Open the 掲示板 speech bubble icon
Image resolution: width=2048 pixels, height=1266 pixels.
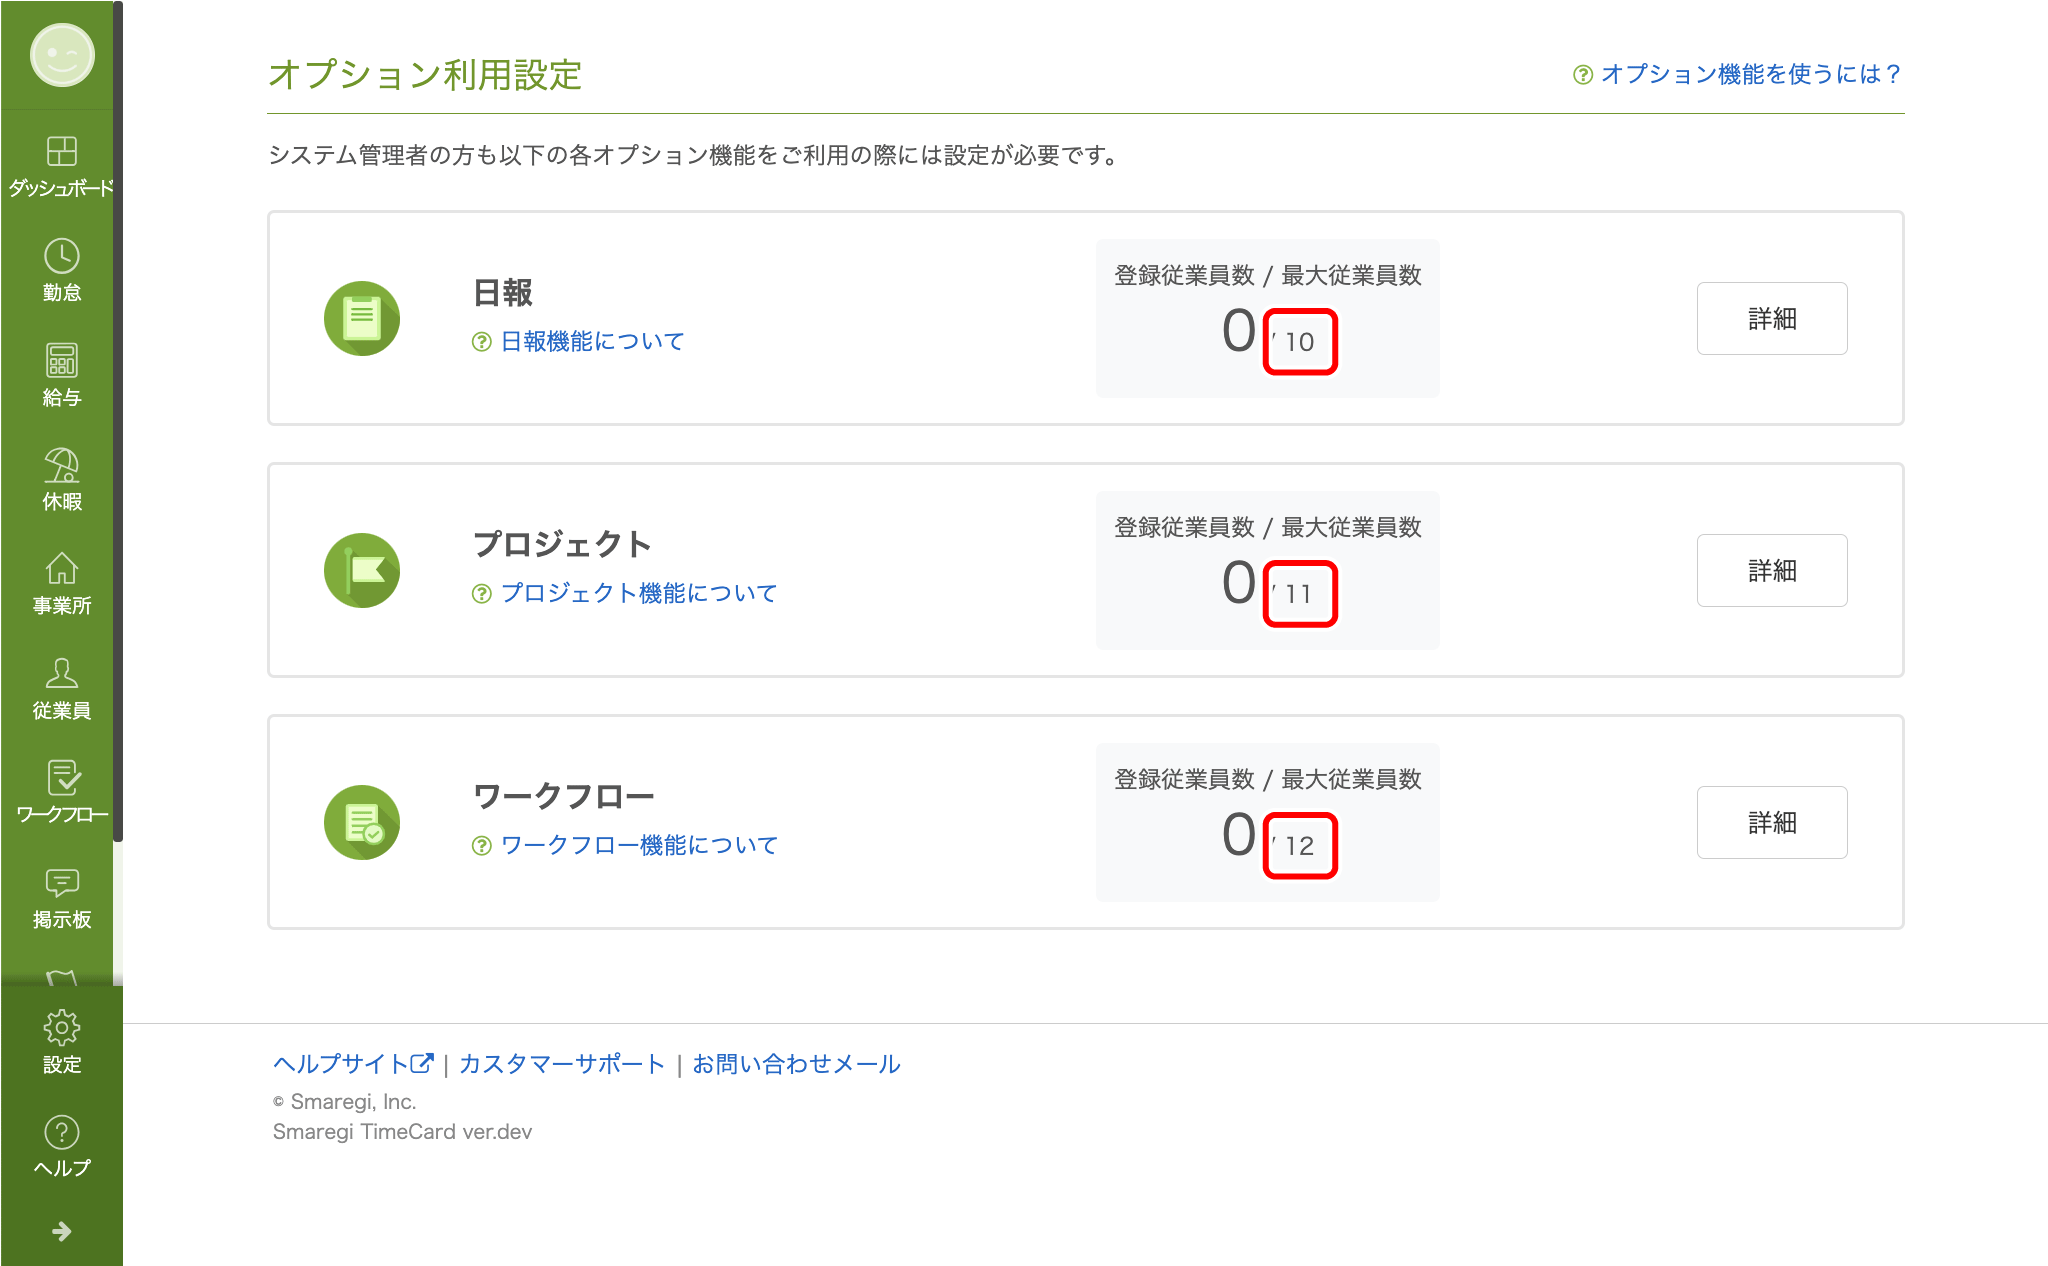pyautogui.click(x=62, y=882)
